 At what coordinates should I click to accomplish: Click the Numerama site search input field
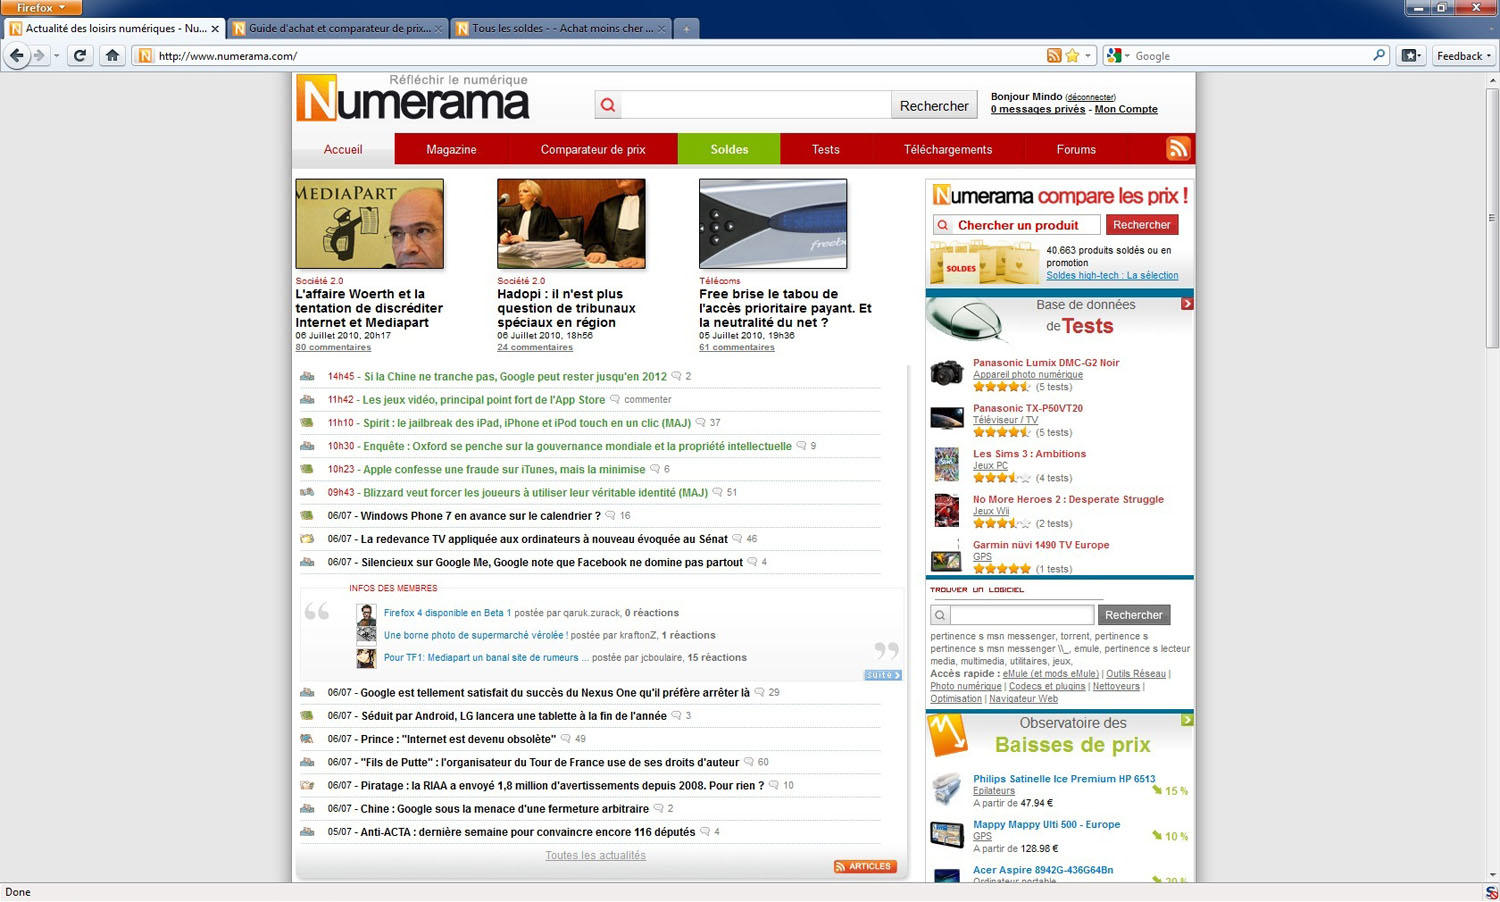(755, 105)
